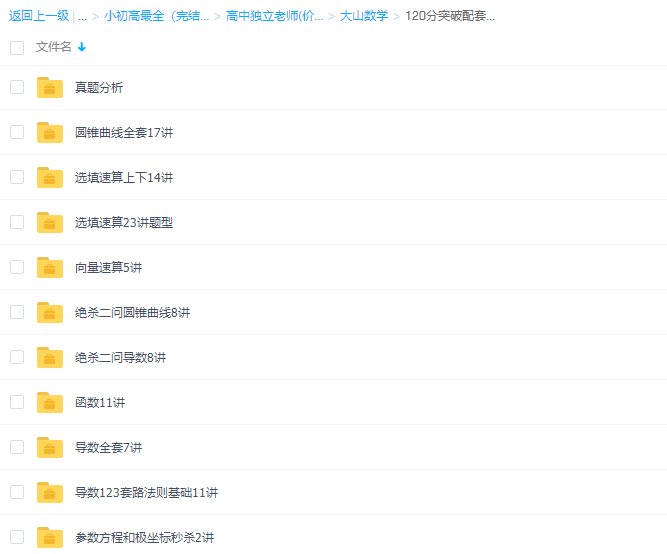Expand the collapsed '...' breadcrumb path

point(82,16)
